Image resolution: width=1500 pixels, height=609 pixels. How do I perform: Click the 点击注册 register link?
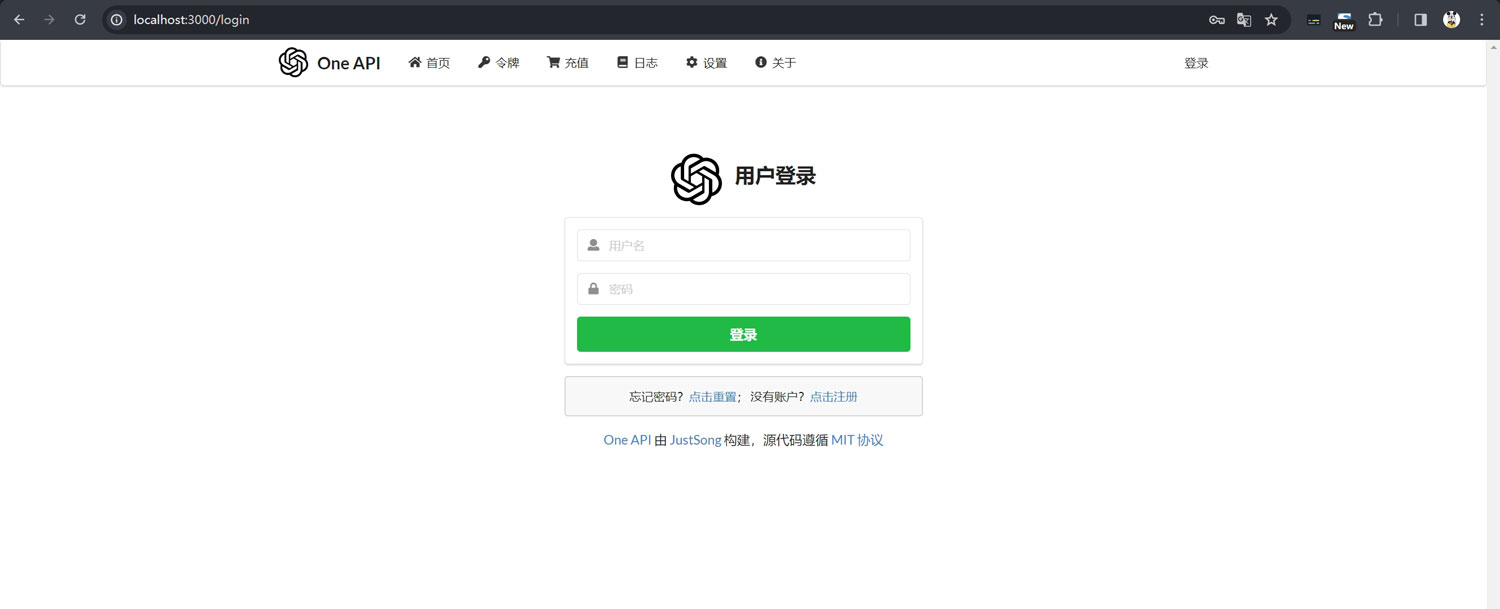[834, 397]
